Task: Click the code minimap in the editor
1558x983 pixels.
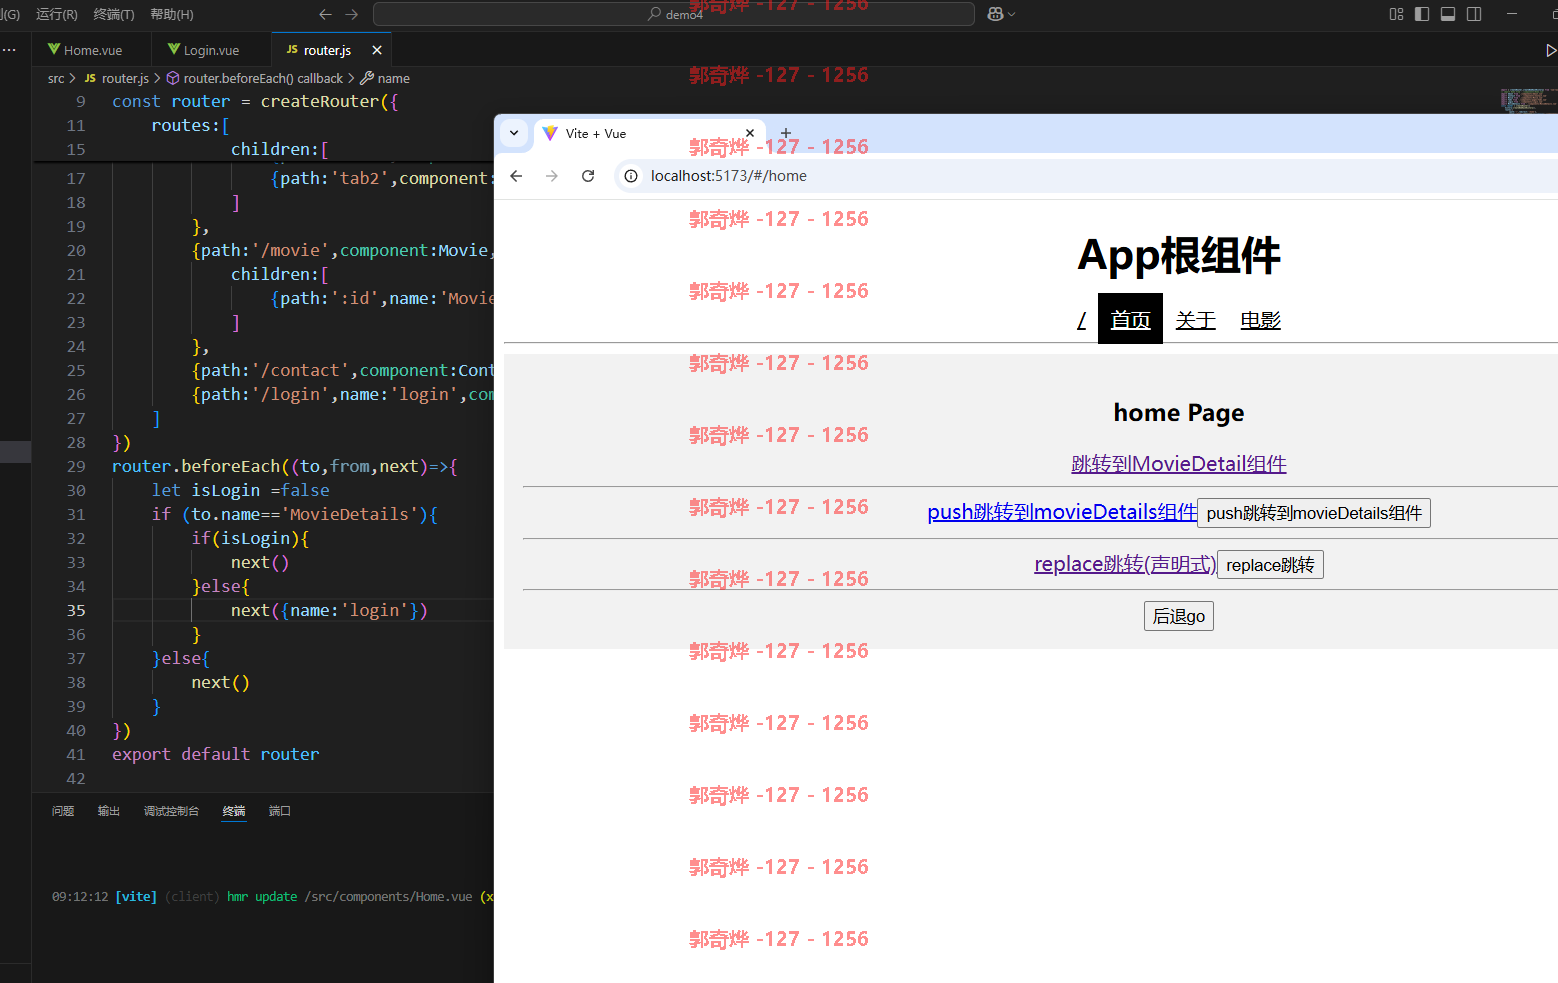Action: pos(1528,100)
